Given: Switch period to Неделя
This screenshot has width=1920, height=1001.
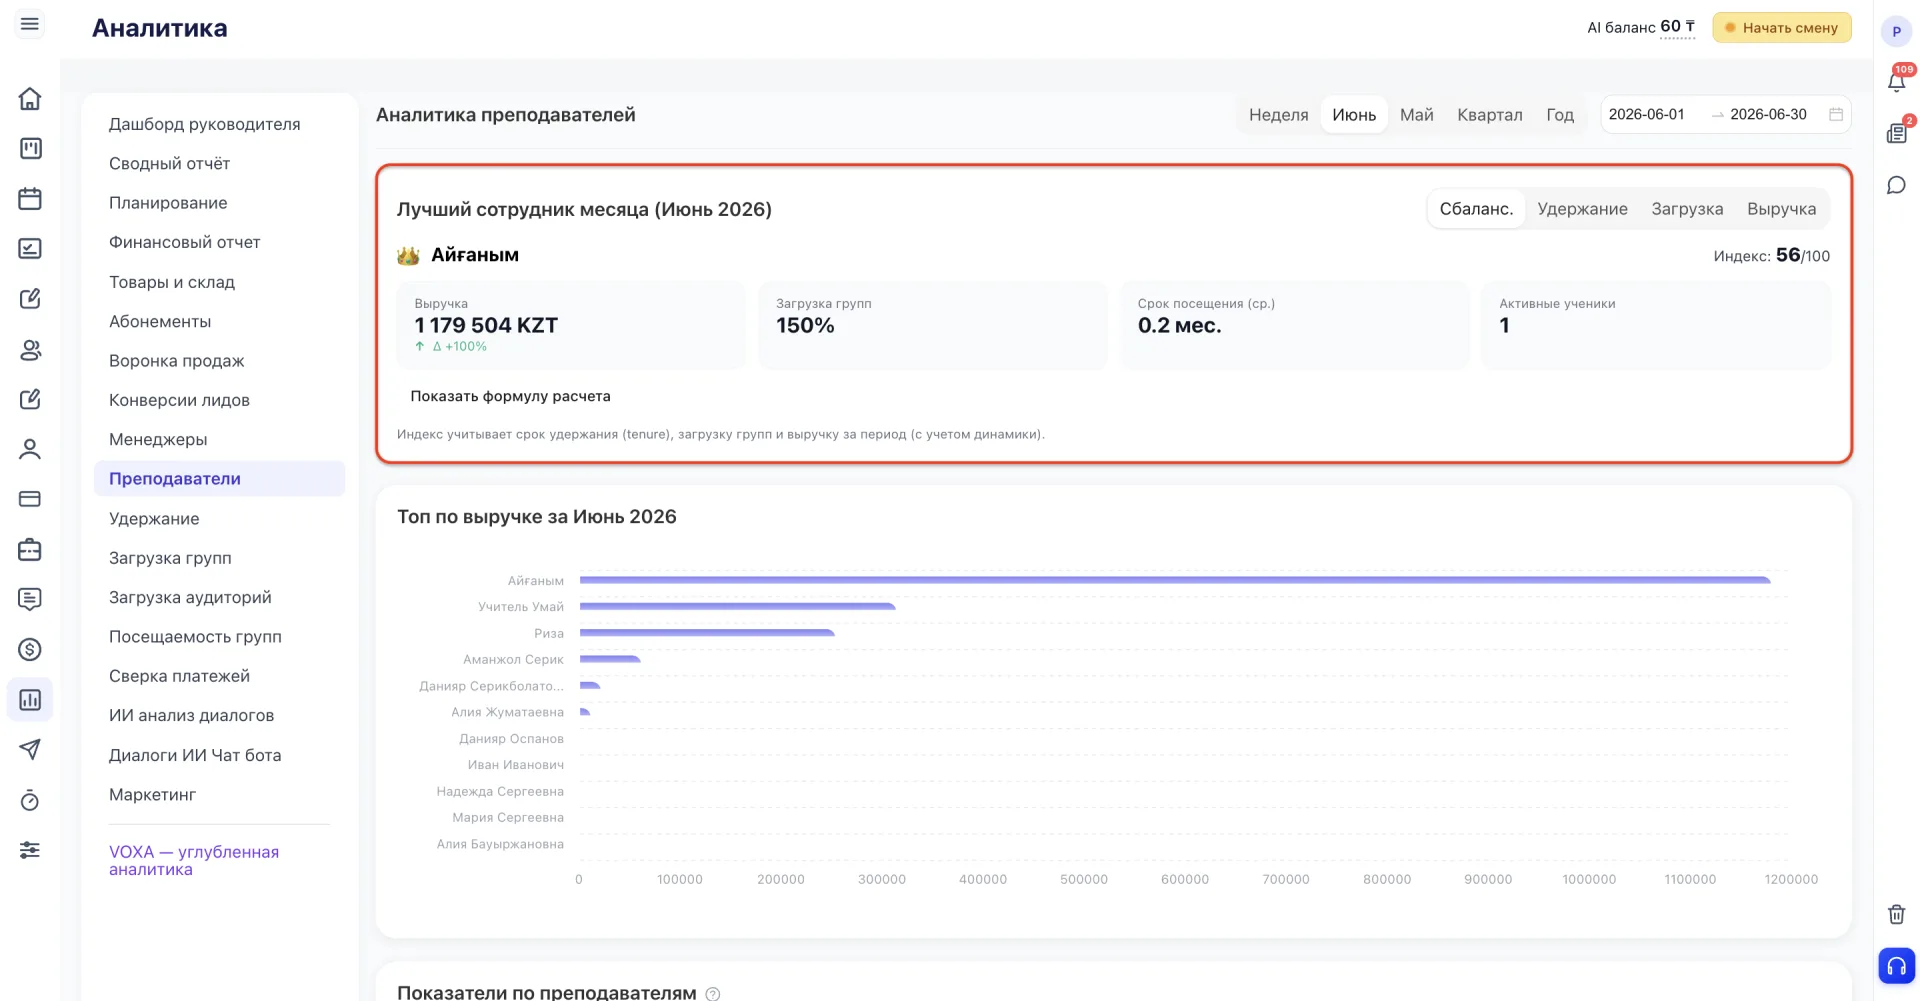Looking at the screenshot, I should pyautogui.click(x=1278, y=115).
